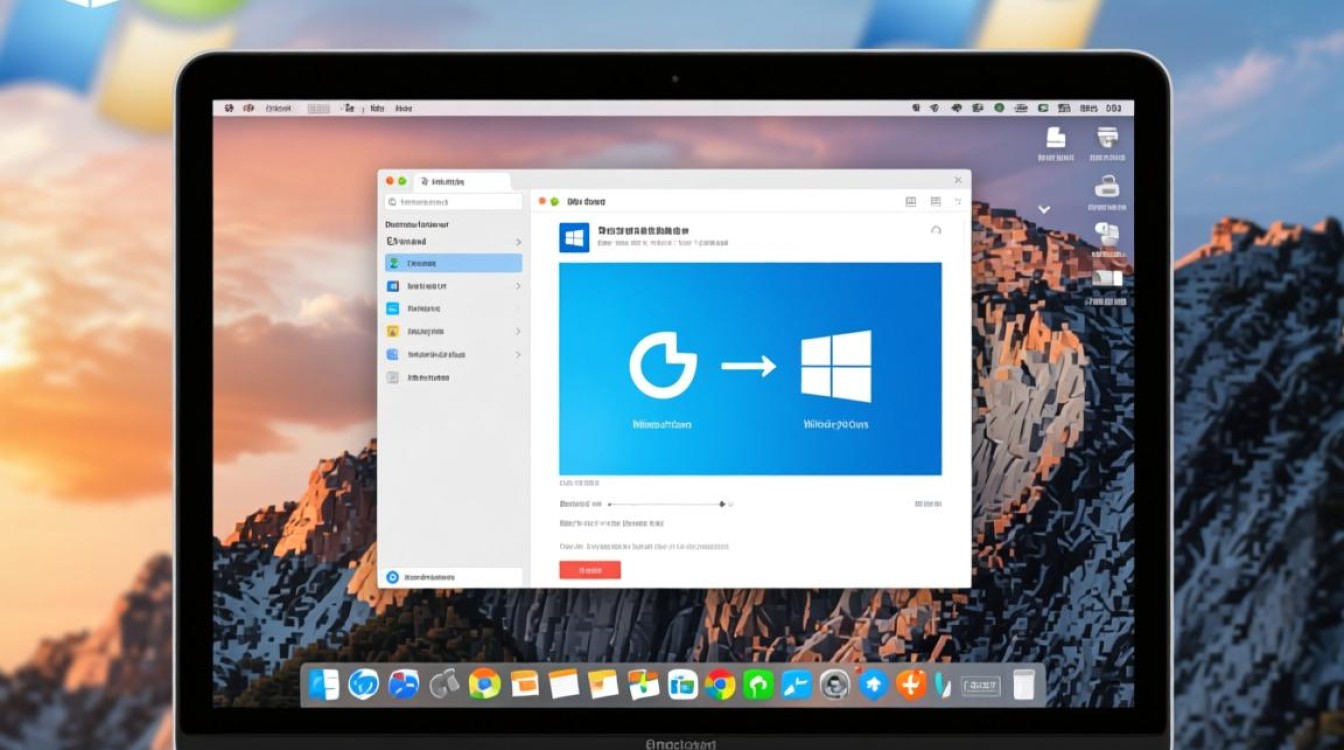Expand the first sidebar row's chevron
The height and width of the screenshot is (750, 1344).
[x=518, y=242]
